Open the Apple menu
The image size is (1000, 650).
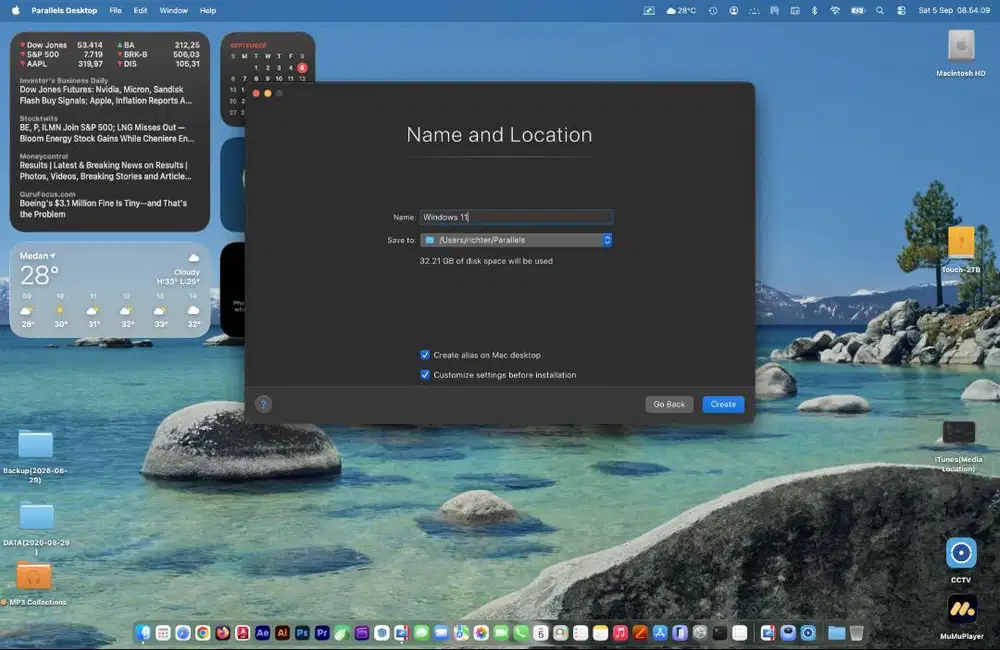point(15,10)
